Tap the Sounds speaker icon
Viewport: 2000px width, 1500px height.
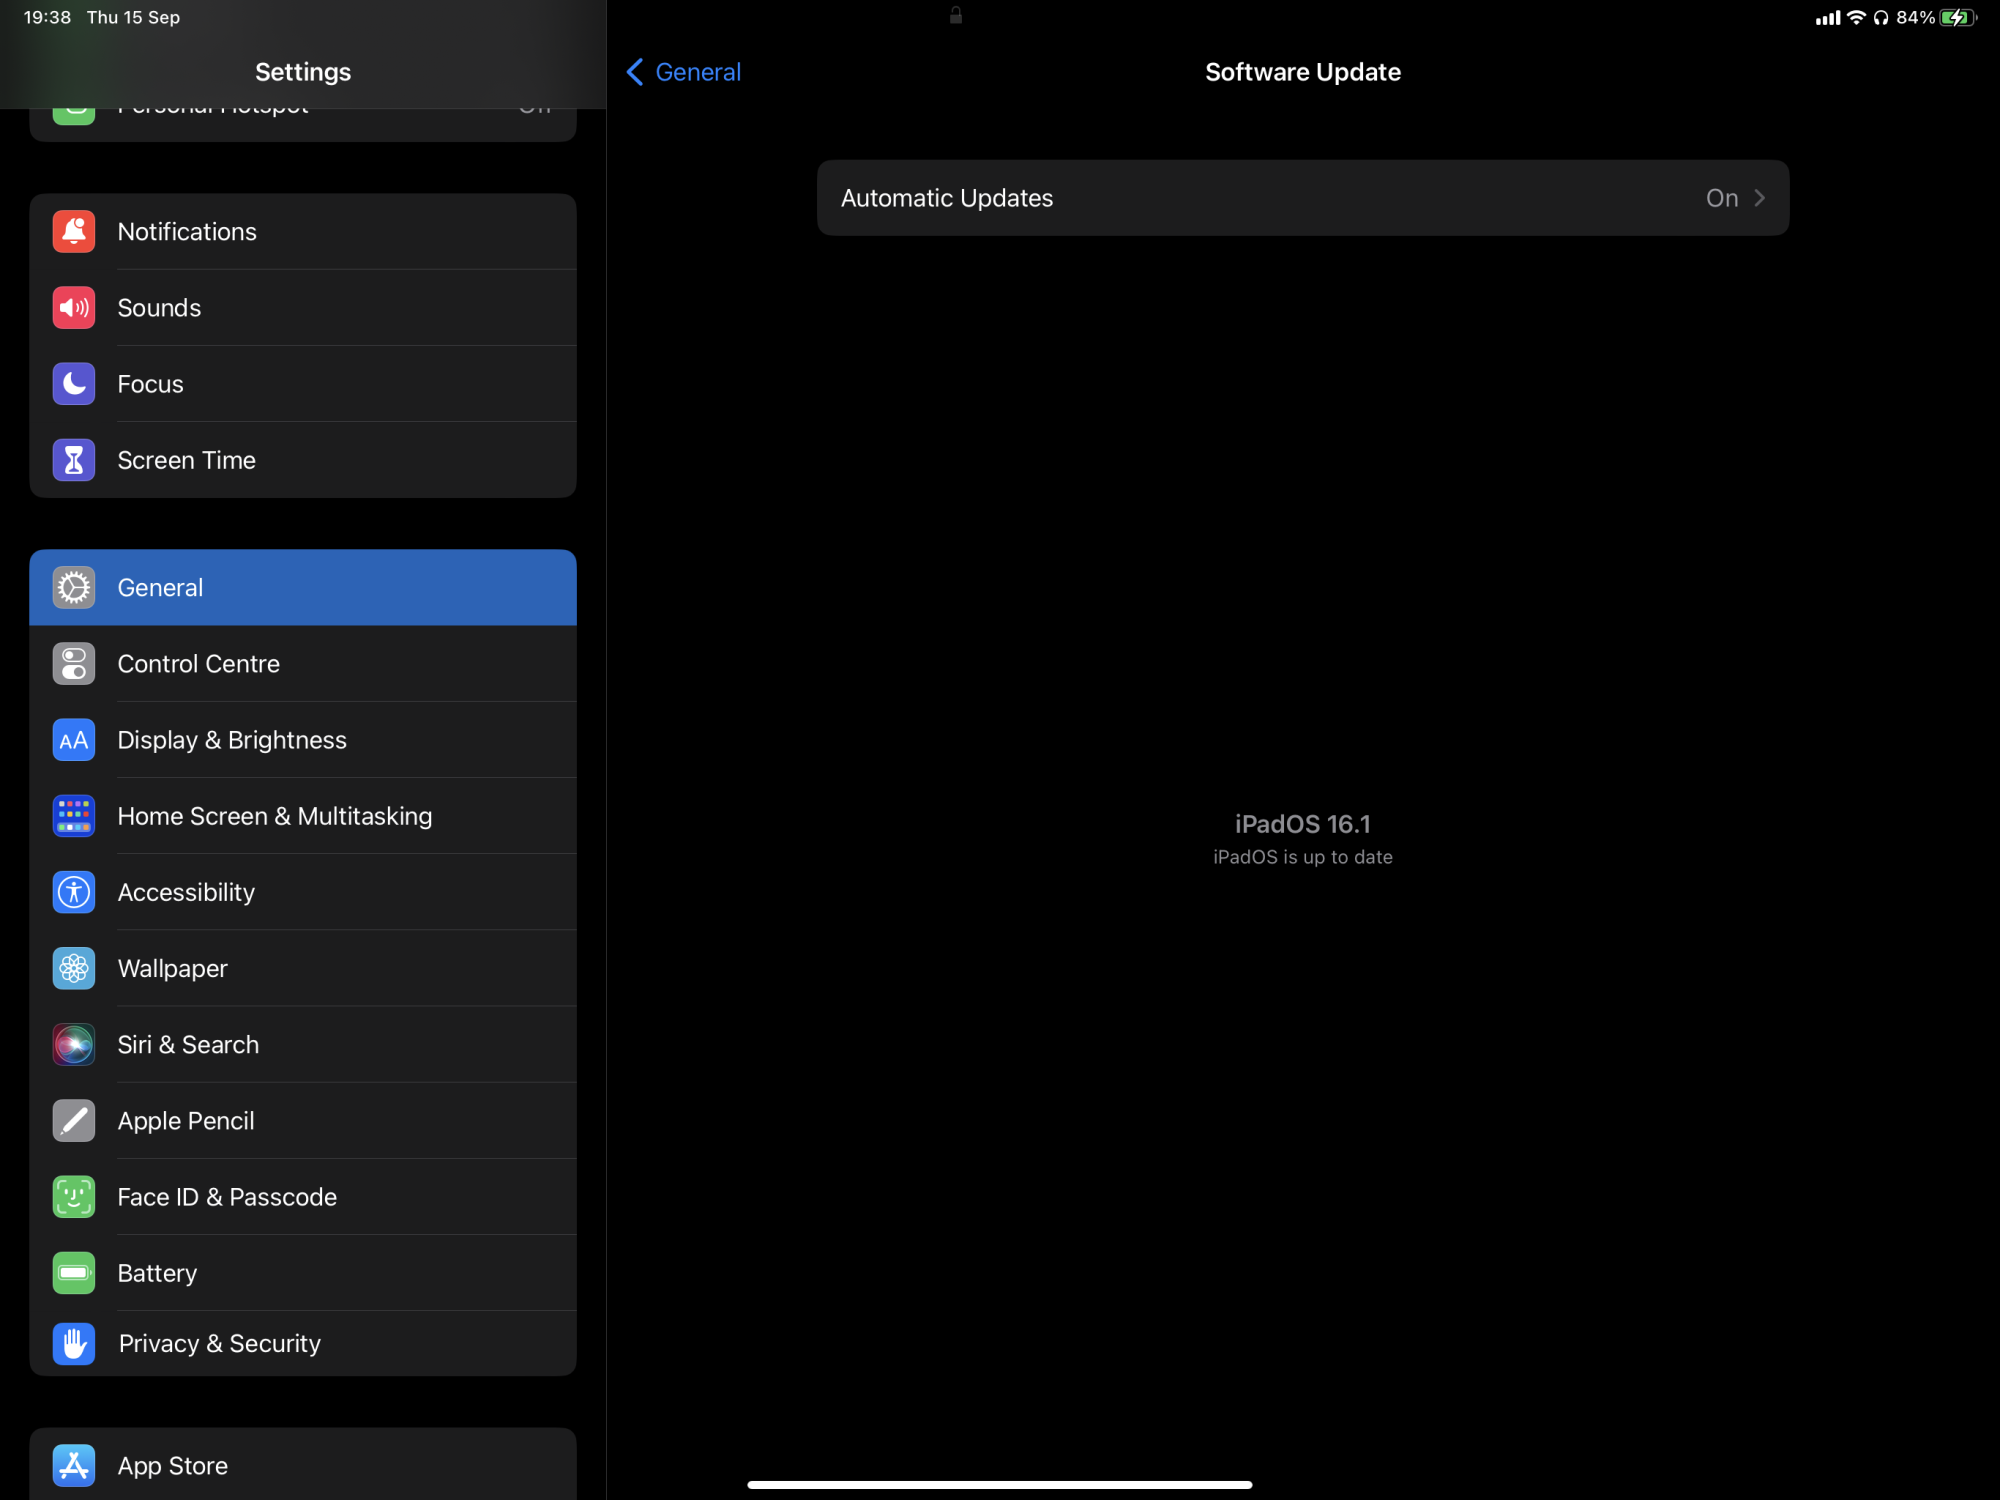(x=74, y=308)
